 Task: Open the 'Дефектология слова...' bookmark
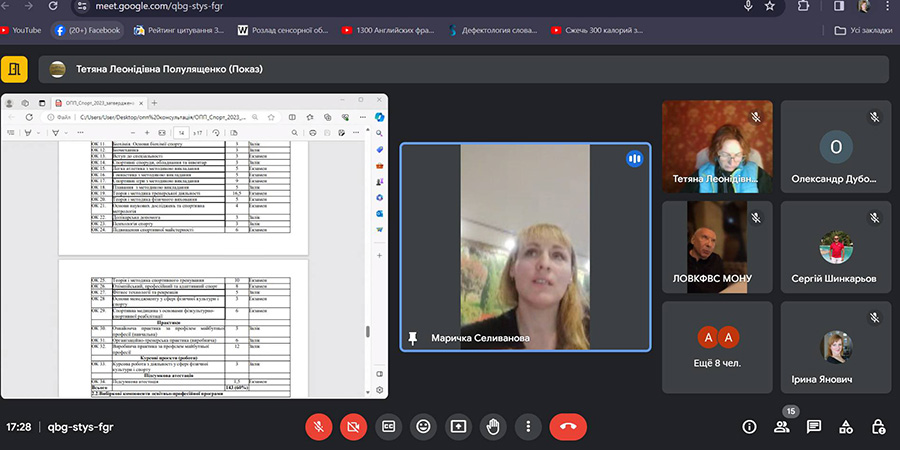[493, 30]
